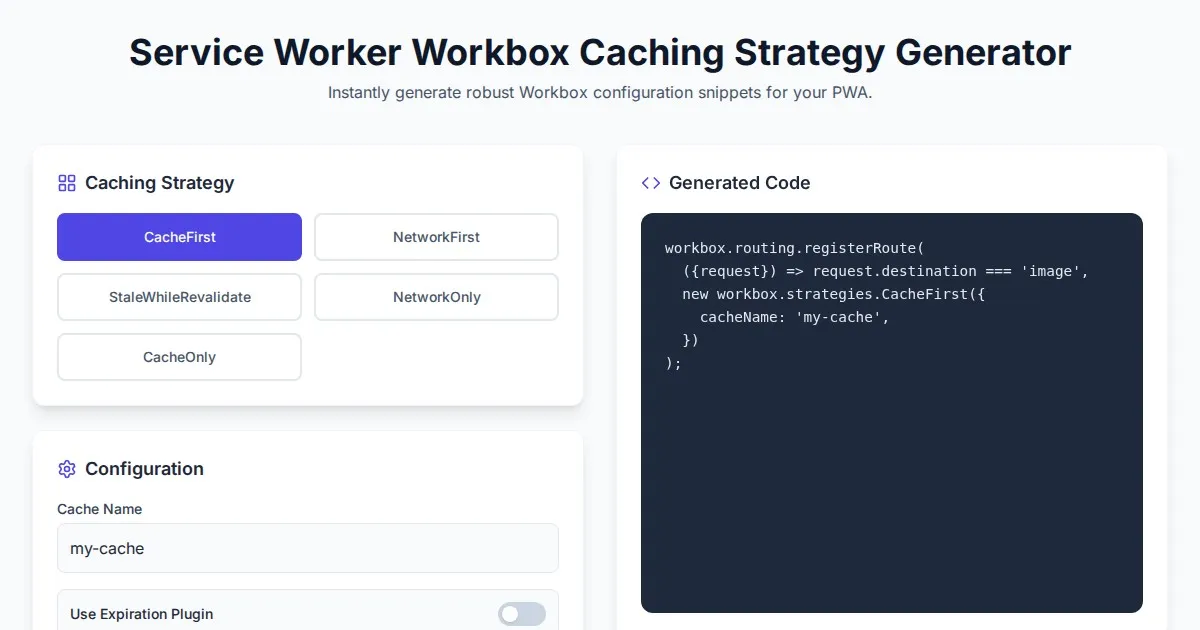Click the cacheName: 'my-cache' code line
This screenshot has width=1200, height=630.
coord(794,317)
